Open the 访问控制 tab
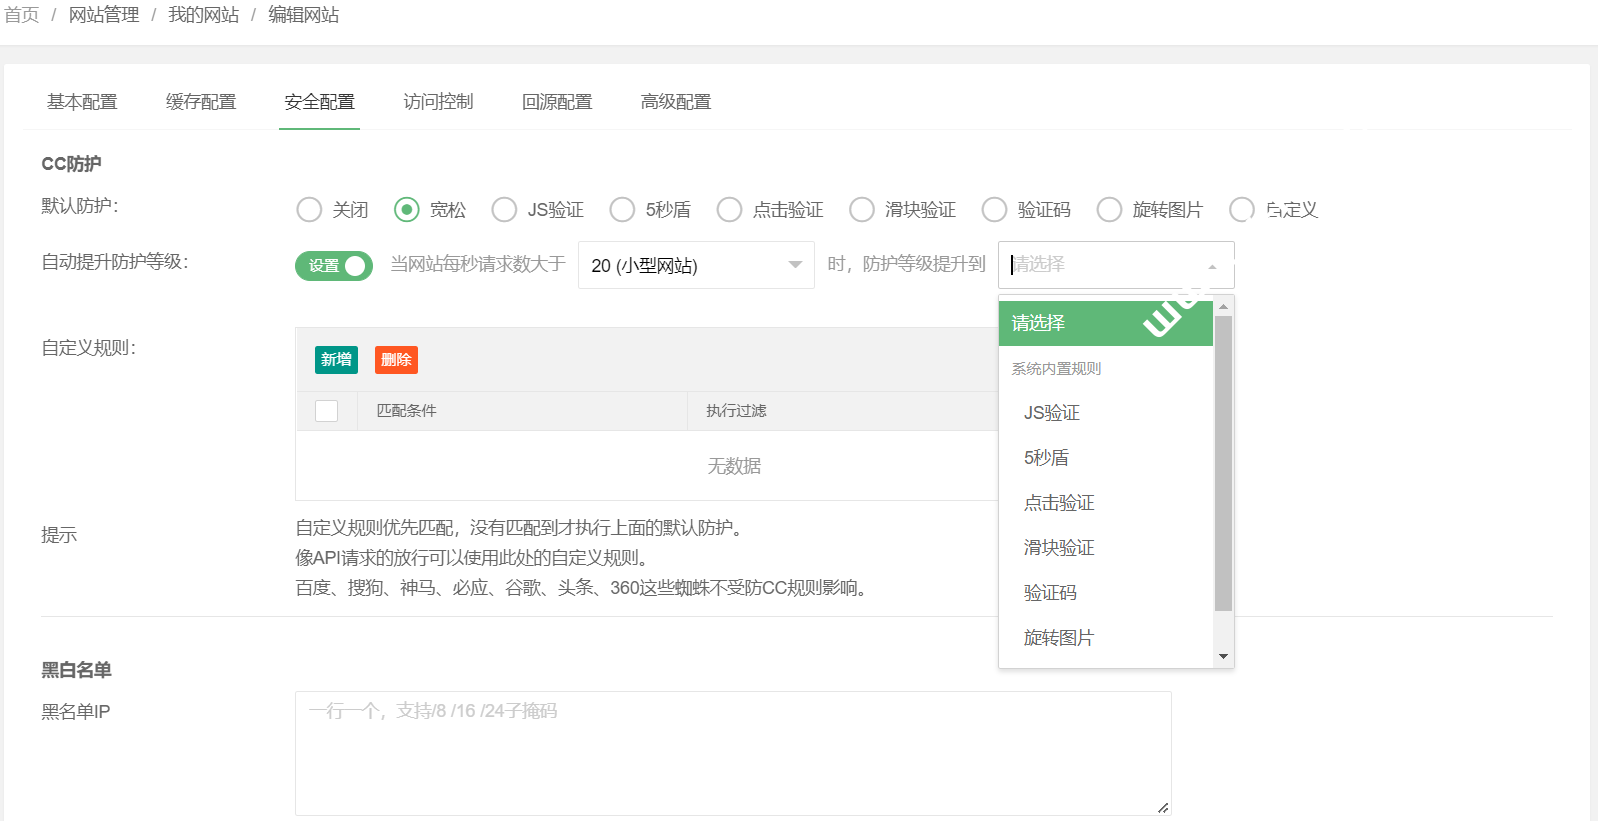1598x821 pixels. [x=438, y=102]
